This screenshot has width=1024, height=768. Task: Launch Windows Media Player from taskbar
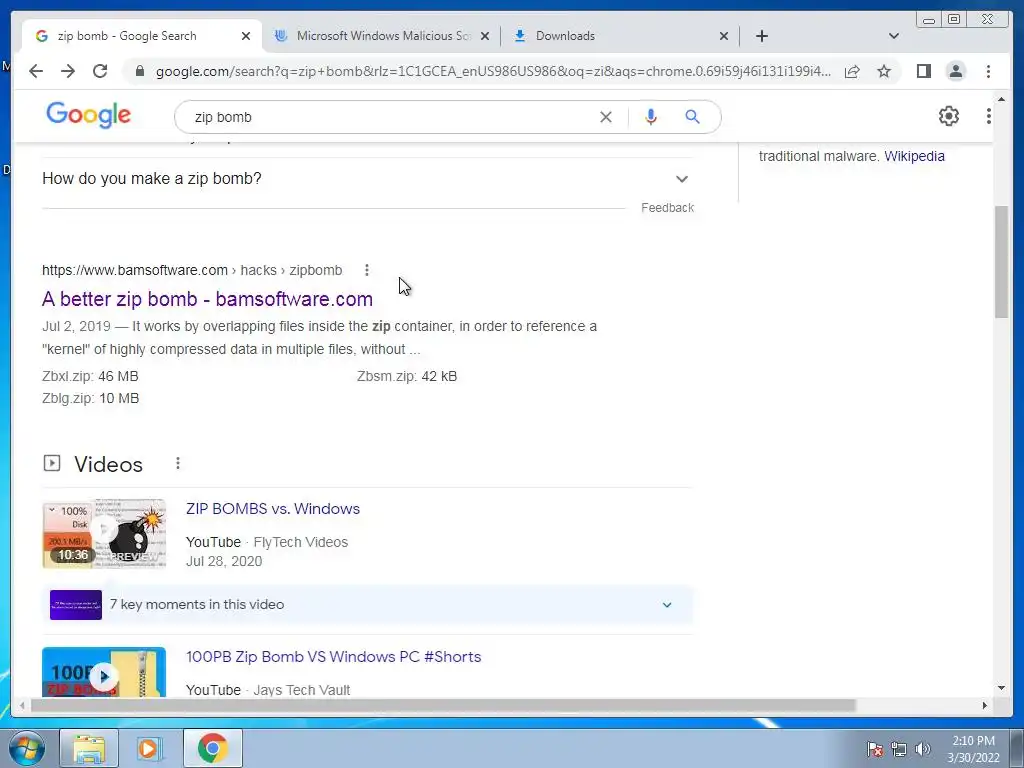point(150,748)
